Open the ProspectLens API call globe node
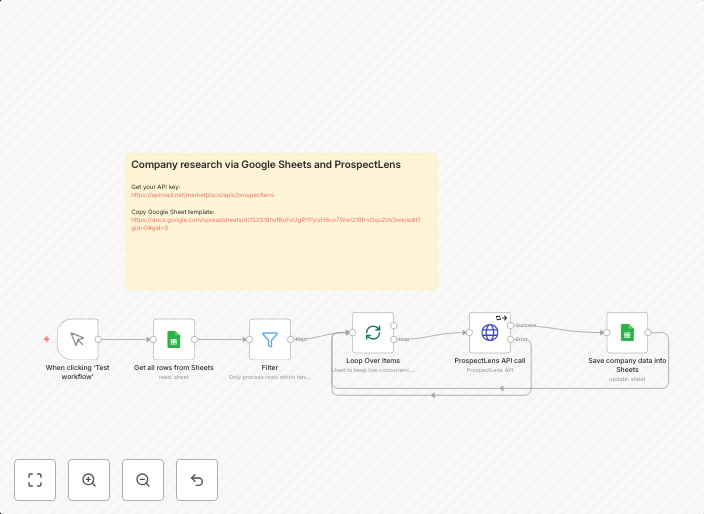 [490, 333]
